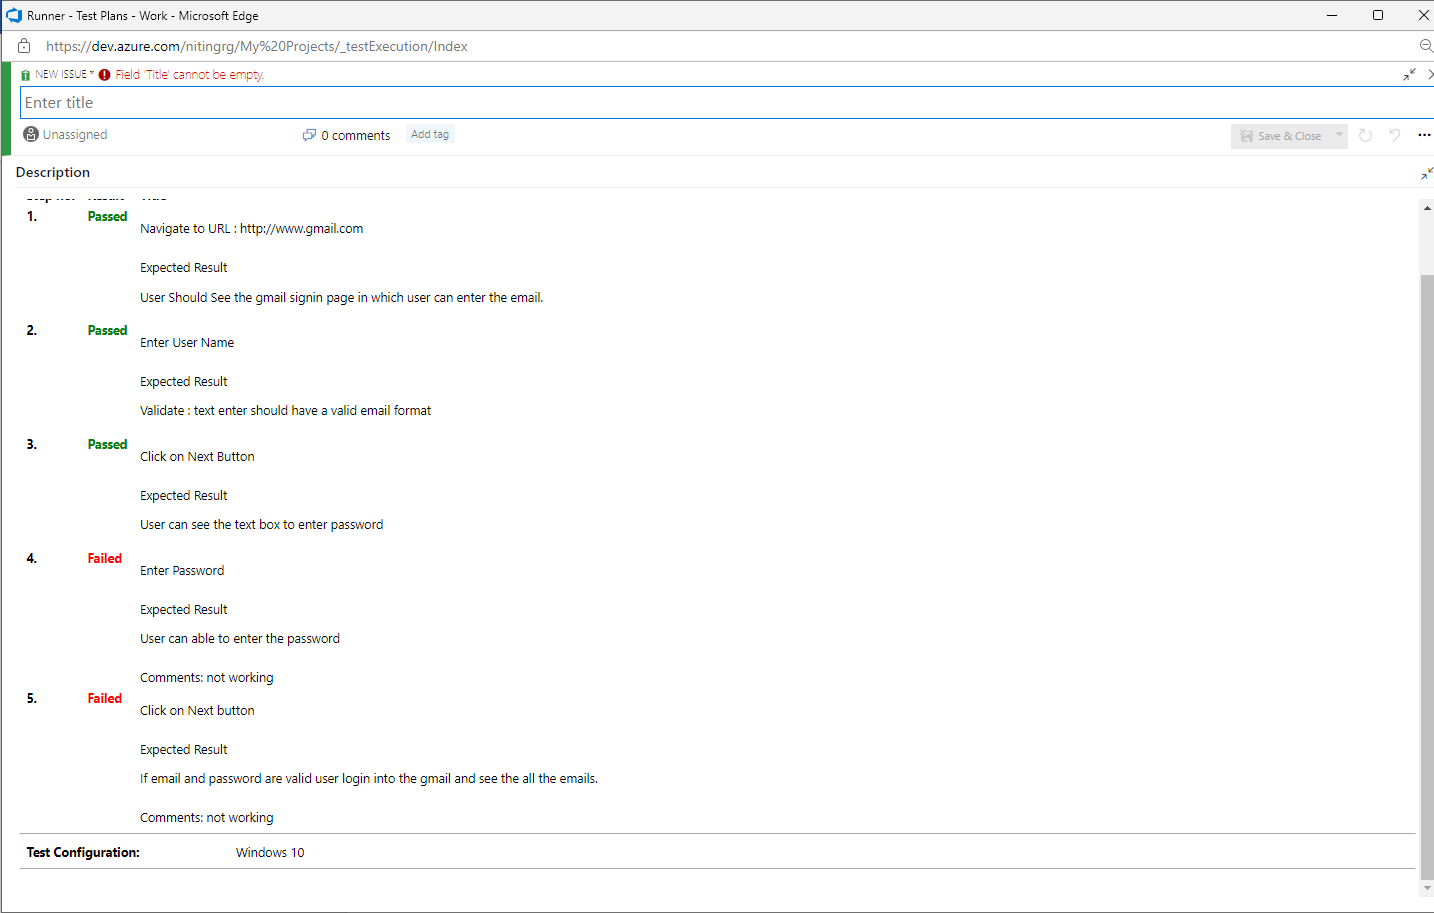Open more actions via the ellipsis icon
1434x913 pixels.
coord(1424,135)
